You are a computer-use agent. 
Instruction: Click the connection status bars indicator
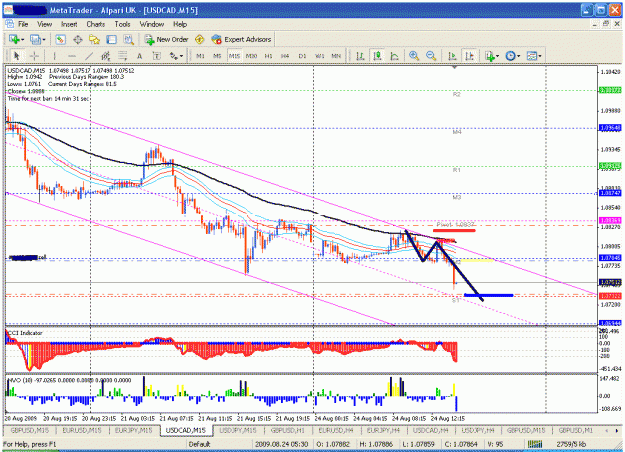point(535,444)
